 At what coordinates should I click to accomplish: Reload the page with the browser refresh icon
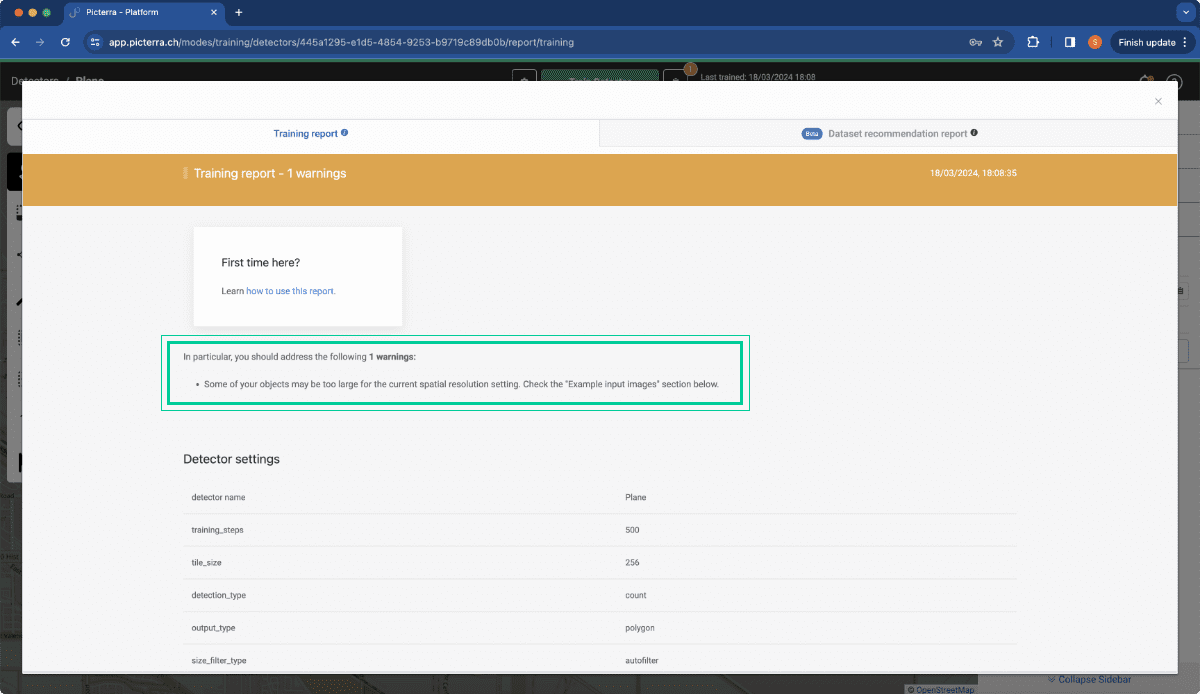click(x=65, y=42)
